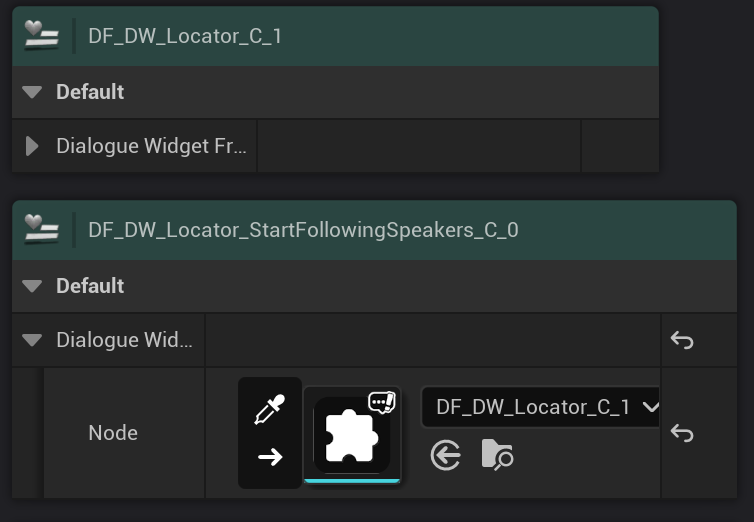754x522 pixels.
Task: Click the Node property label
Action: [113, 433]
